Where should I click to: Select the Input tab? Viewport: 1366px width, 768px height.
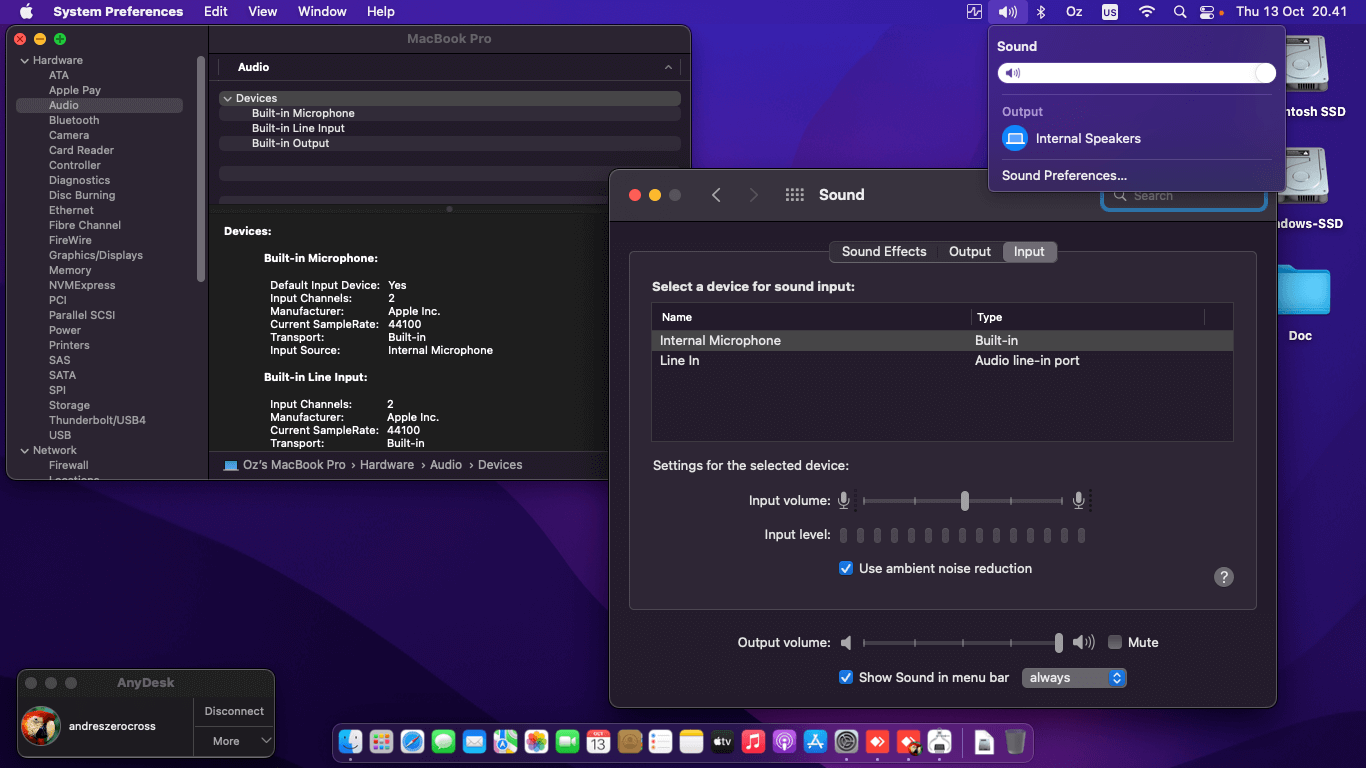click(x=1029, y=252)
